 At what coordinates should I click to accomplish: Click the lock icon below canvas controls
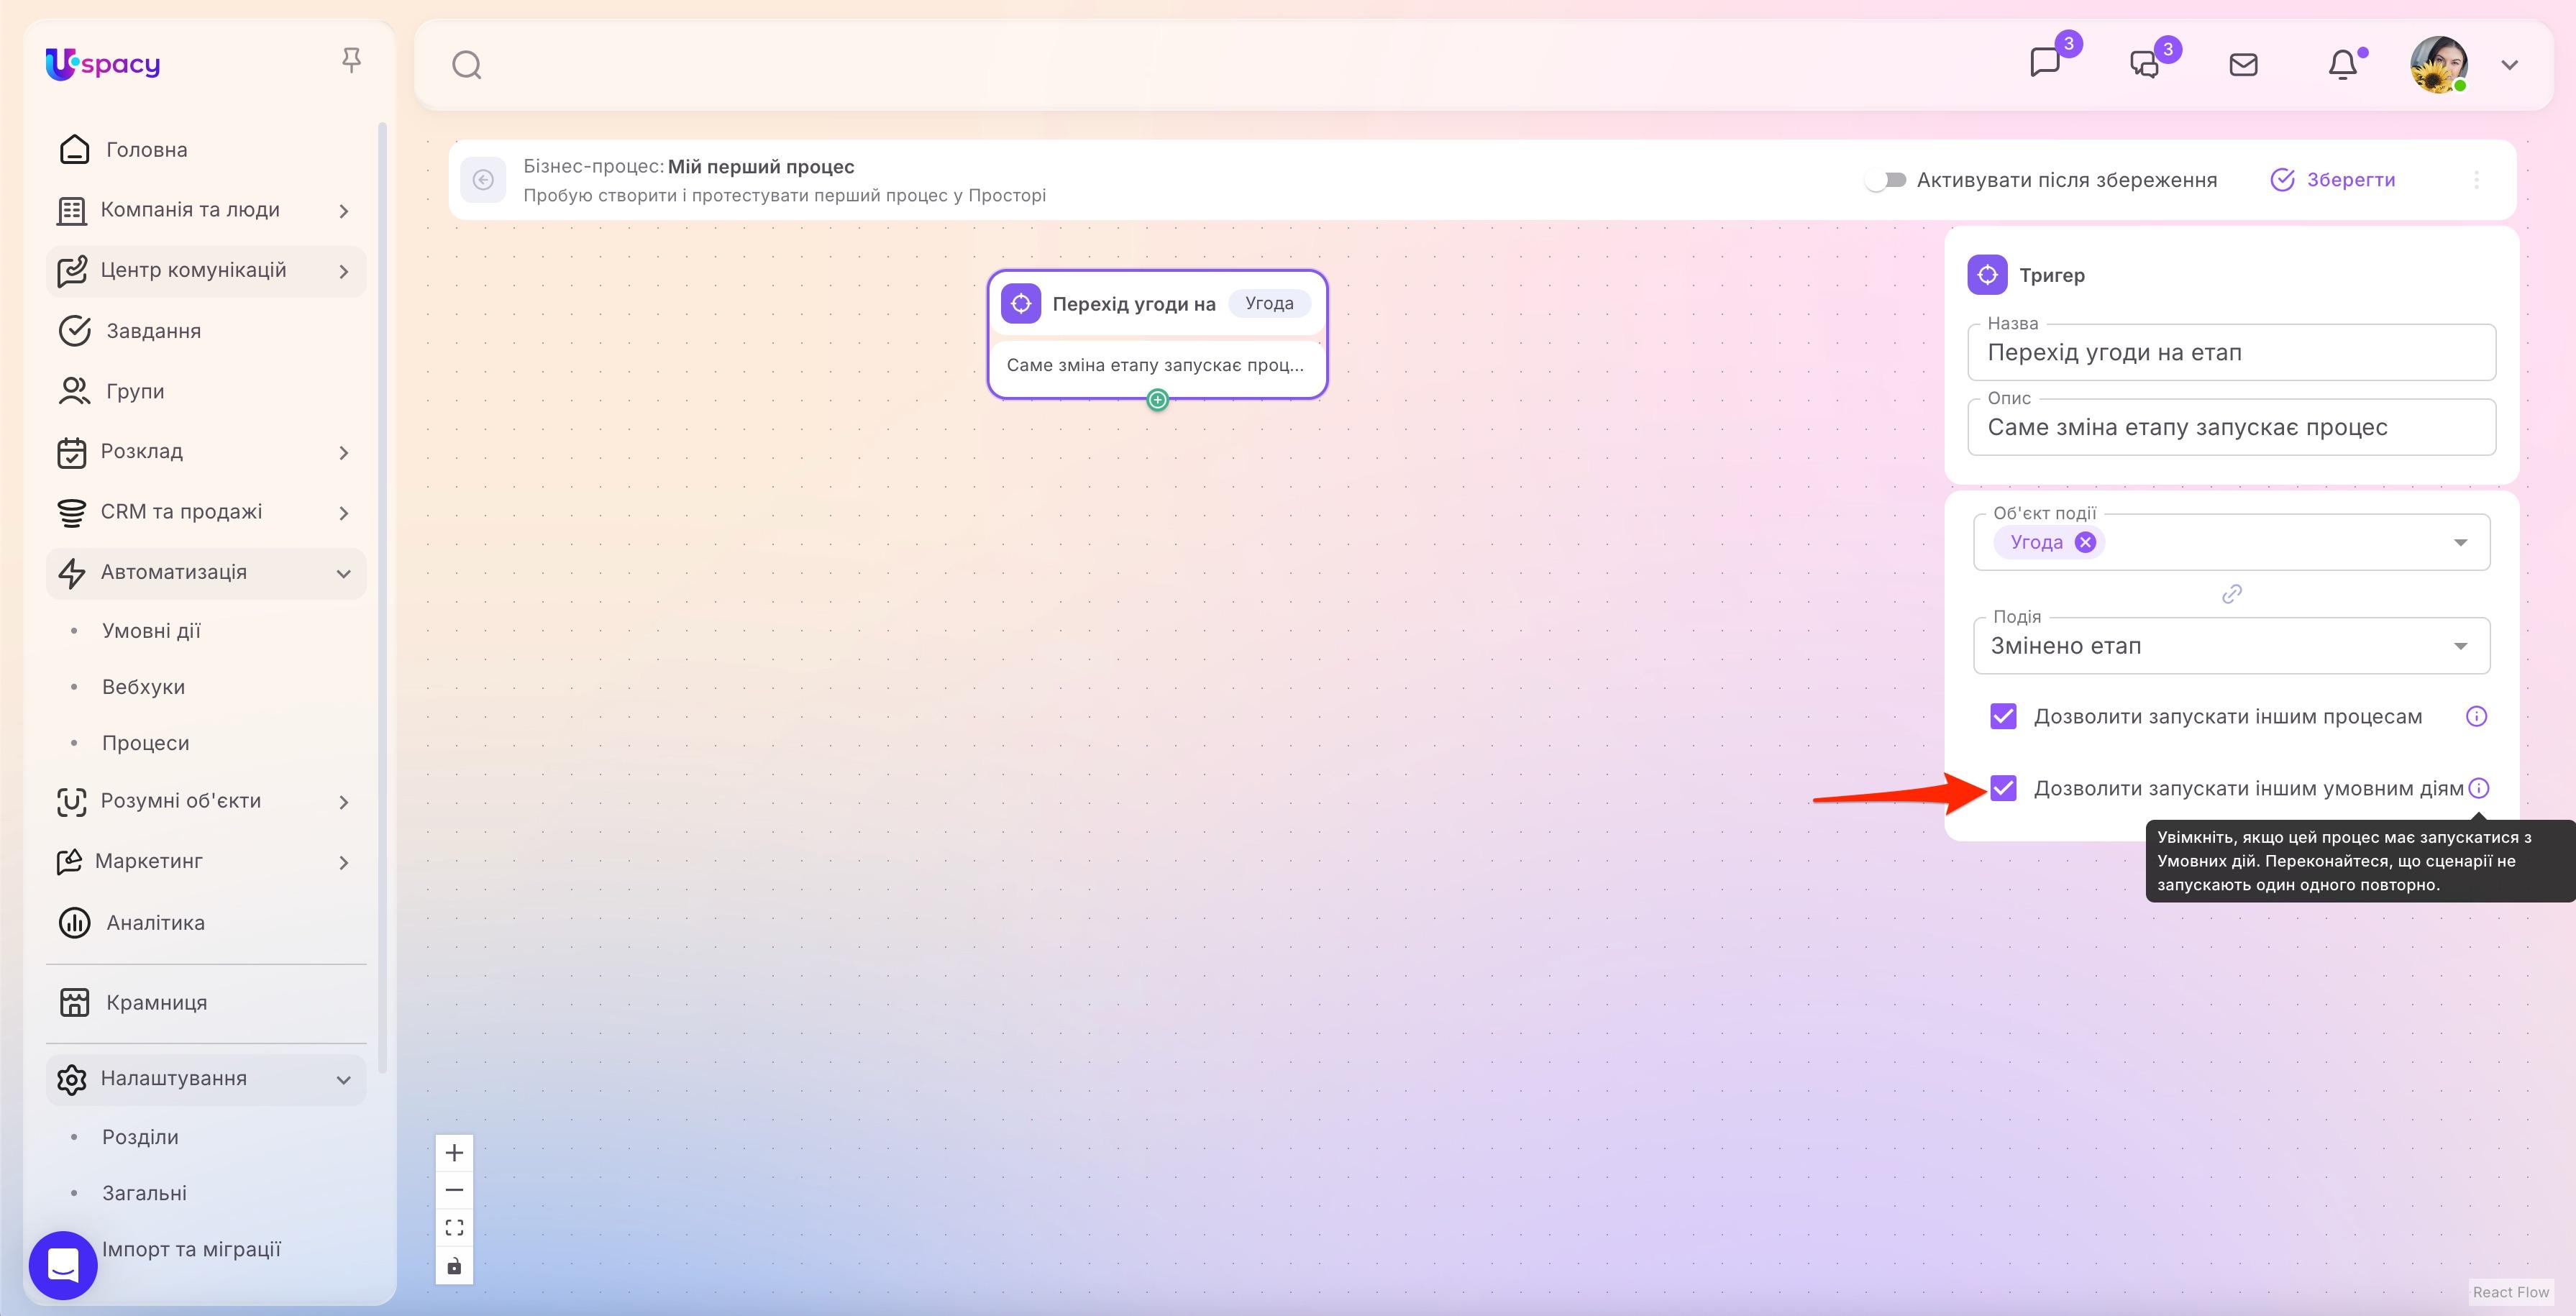point(454,1265)
